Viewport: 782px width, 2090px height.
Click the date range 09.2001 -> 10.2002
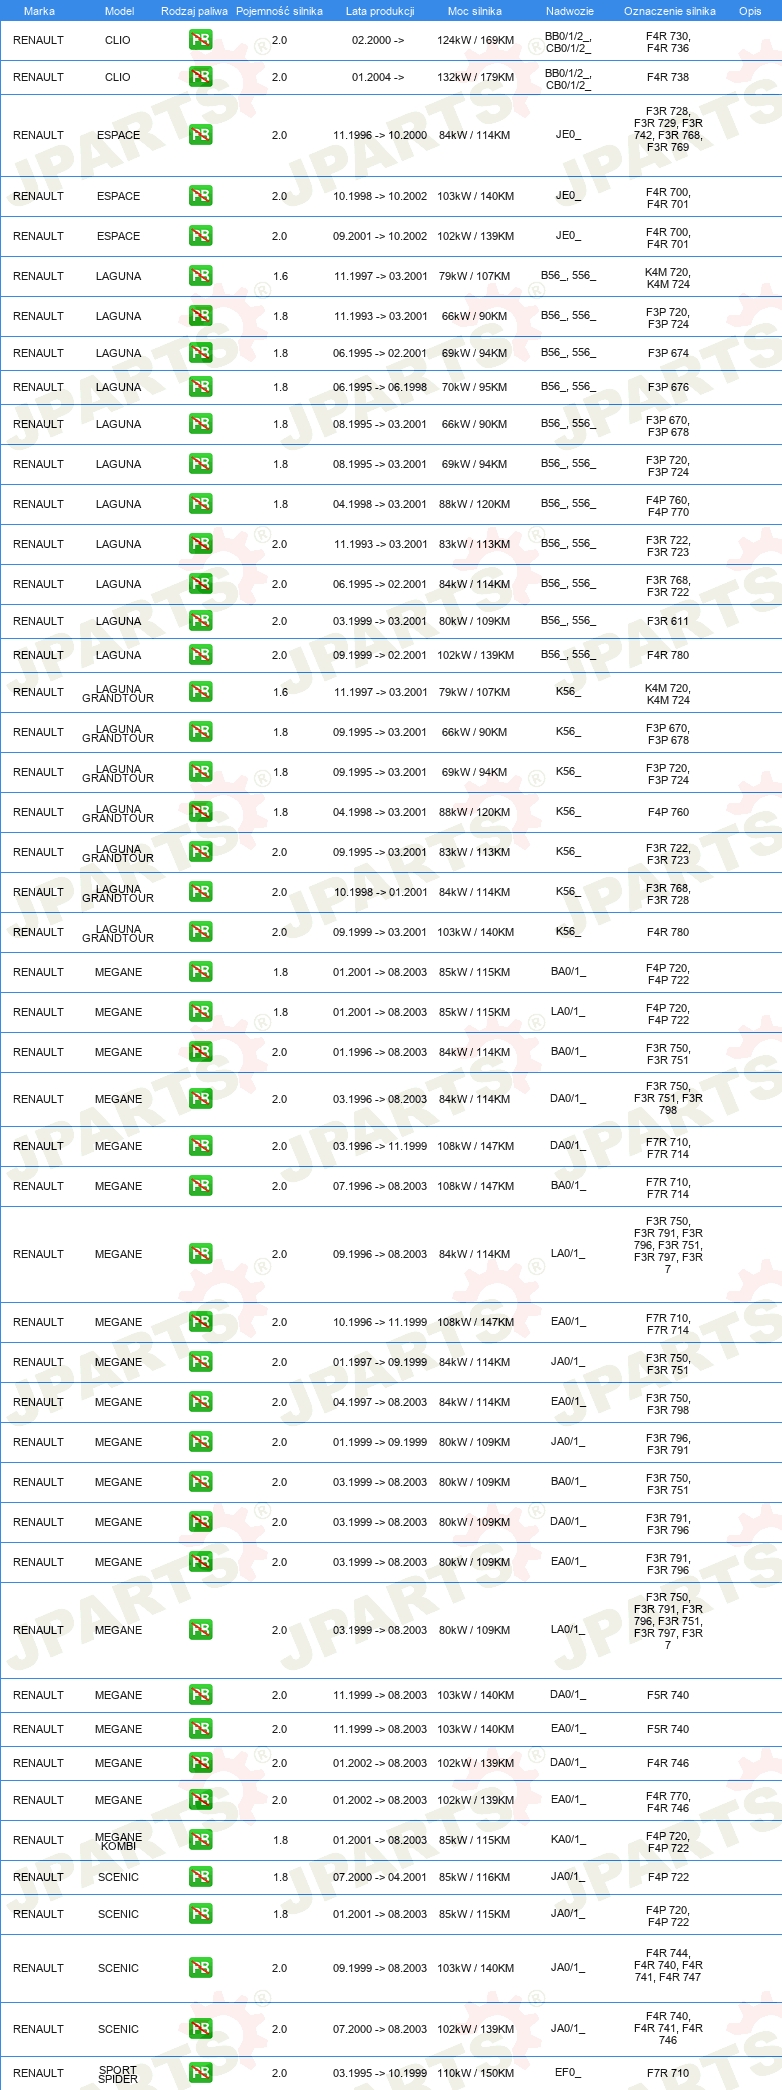point(380,236)
